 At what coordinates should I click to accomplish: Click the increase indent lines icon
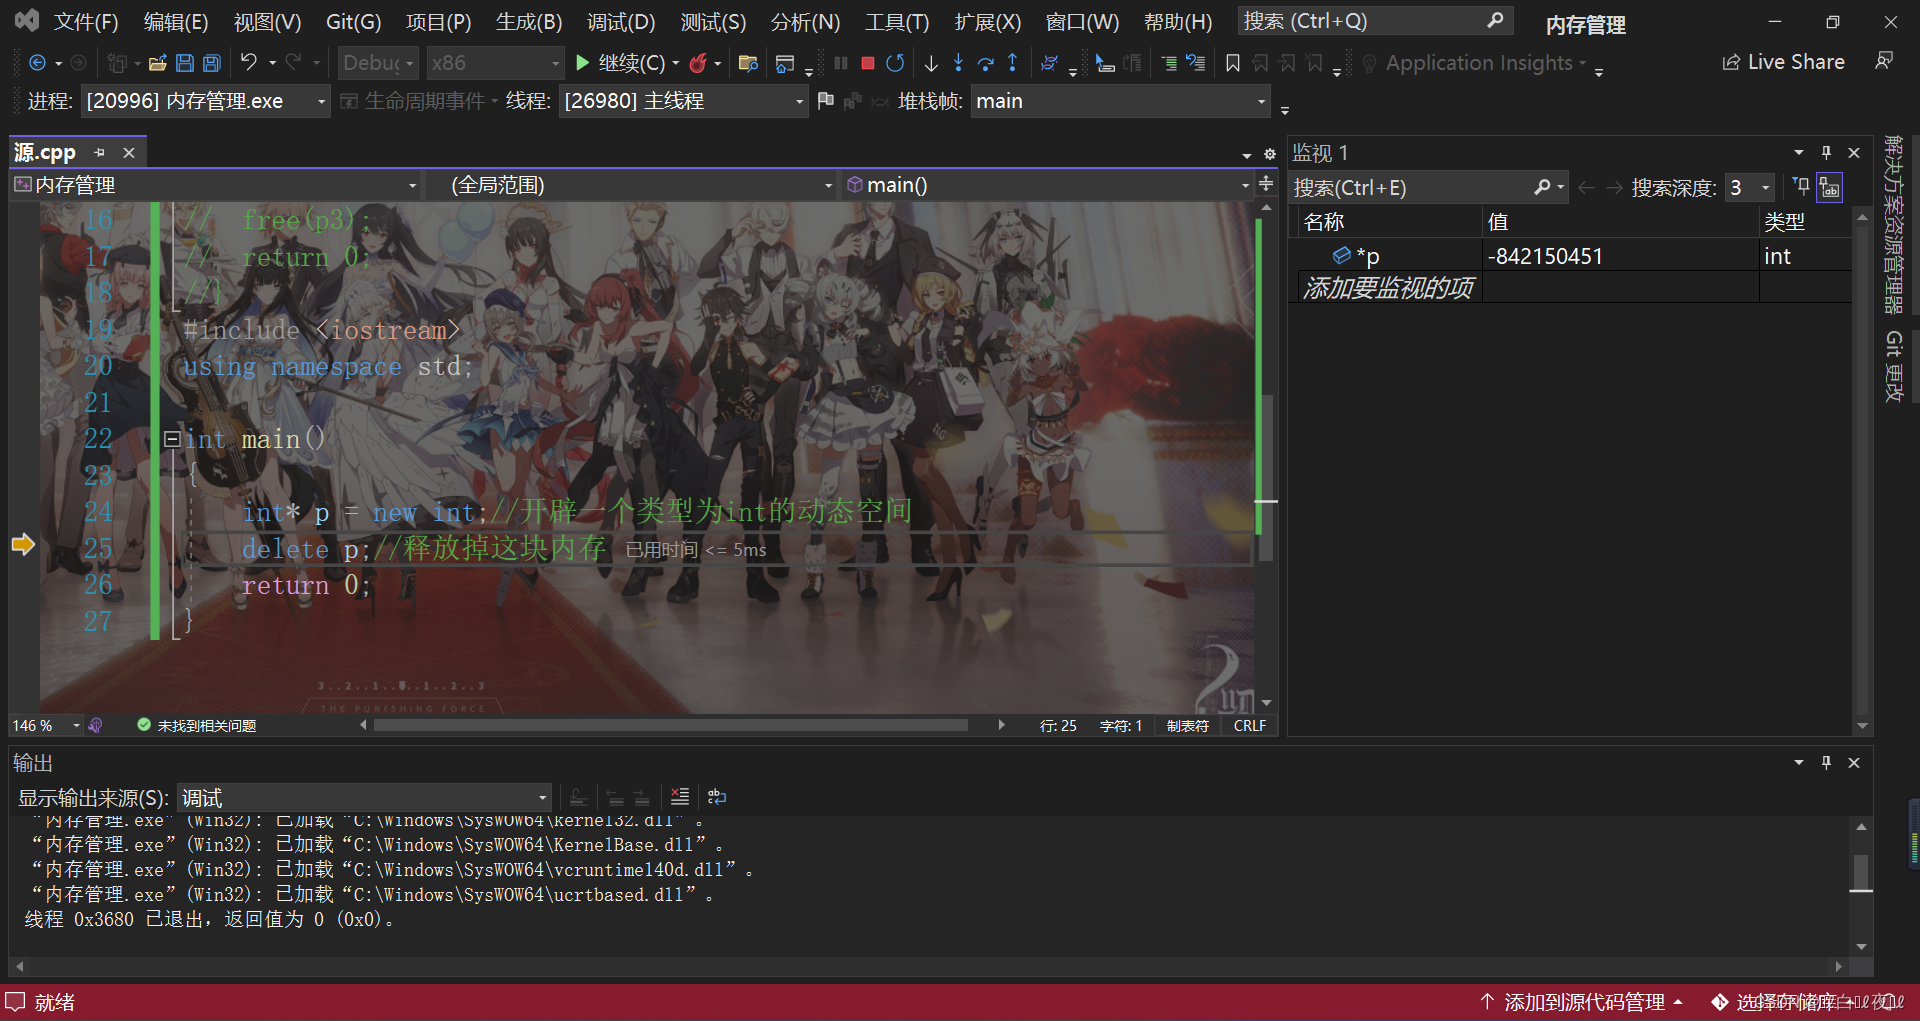point(1168,63)
